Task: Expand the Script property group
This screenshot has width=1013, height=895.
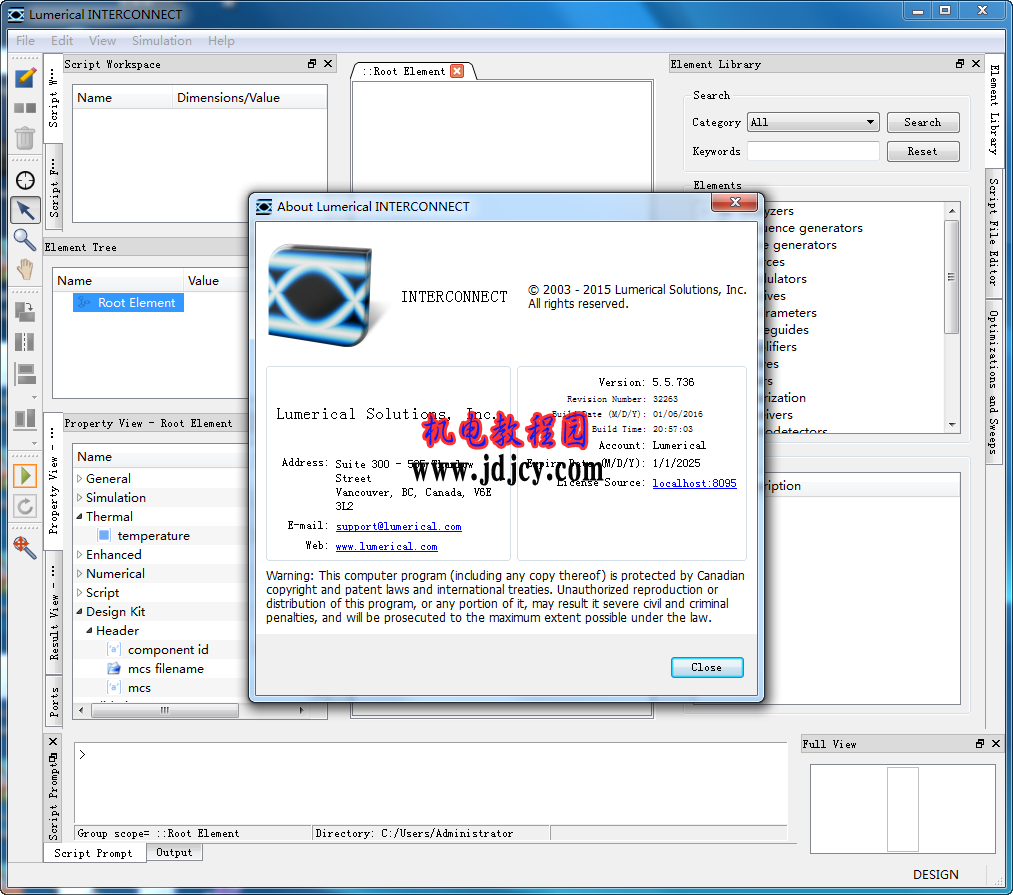Action: pyautogui.click(x=79, y=593)
